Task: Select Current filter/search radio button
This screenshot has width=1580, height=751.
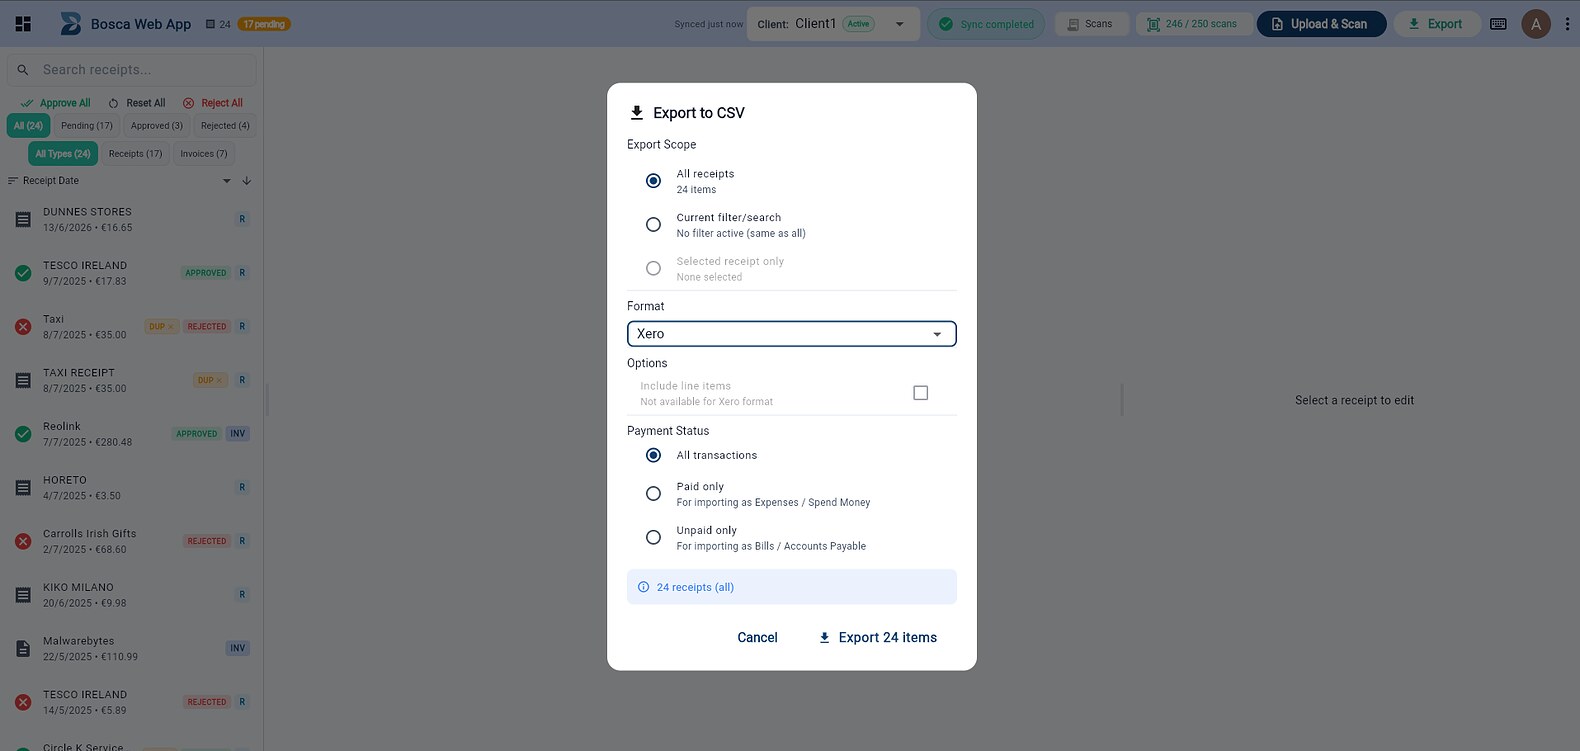Action: pyautogui.click(x=653, y=225)
